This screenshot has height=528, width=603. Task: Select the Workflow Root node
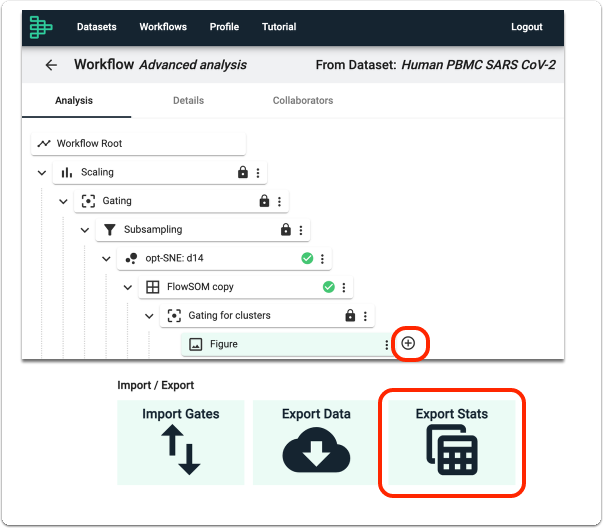[x=138, y=144]
